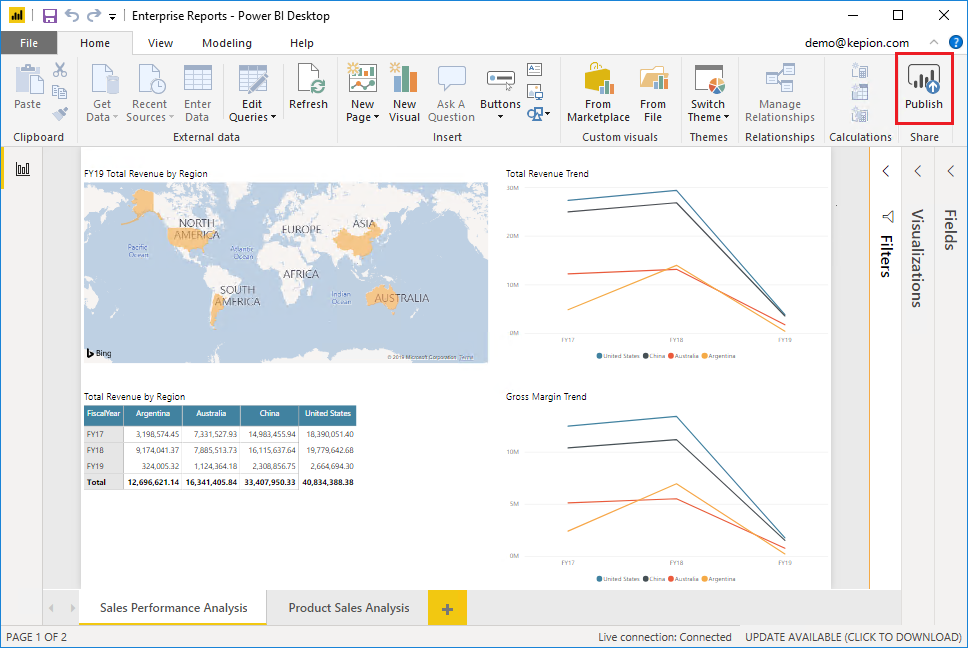The width and height of the screenshot is (968, 648).
Task: Select the Report view icon in sidebar
Action: pyautogui.click(x=23, y=169)
